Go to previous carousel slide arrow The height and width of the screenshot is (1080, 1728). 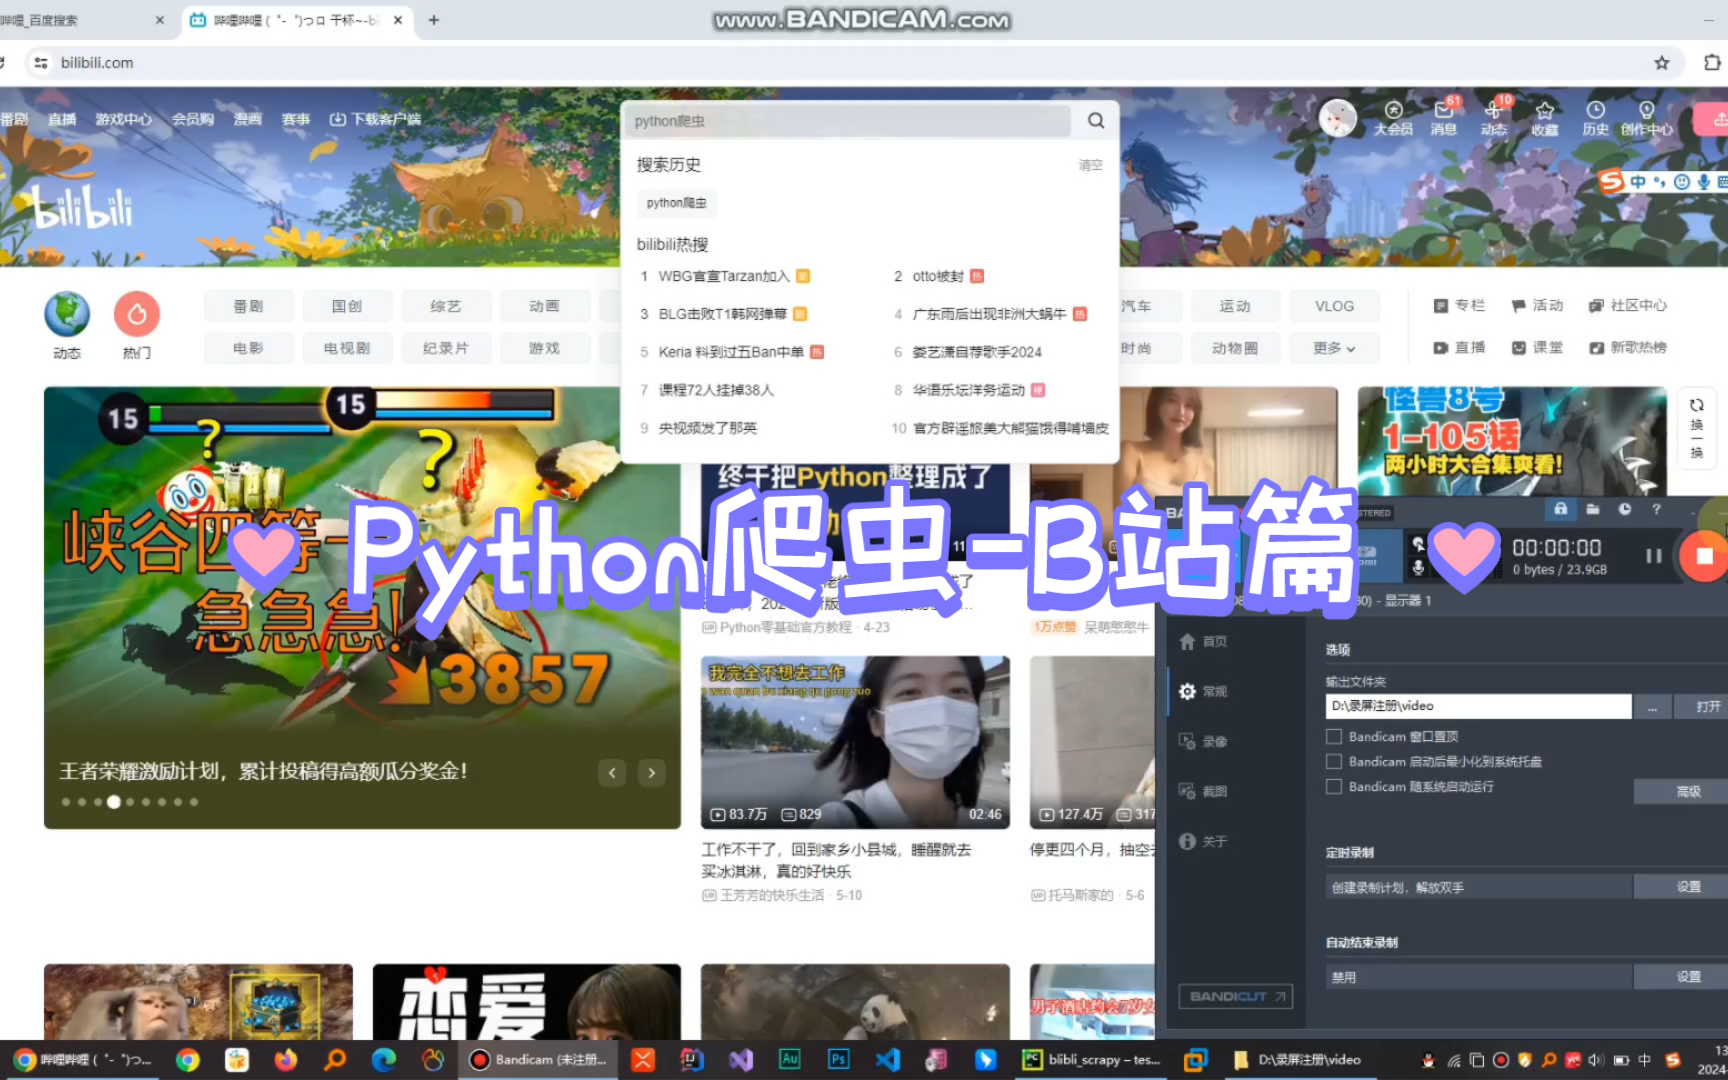[x=612, y=772]
